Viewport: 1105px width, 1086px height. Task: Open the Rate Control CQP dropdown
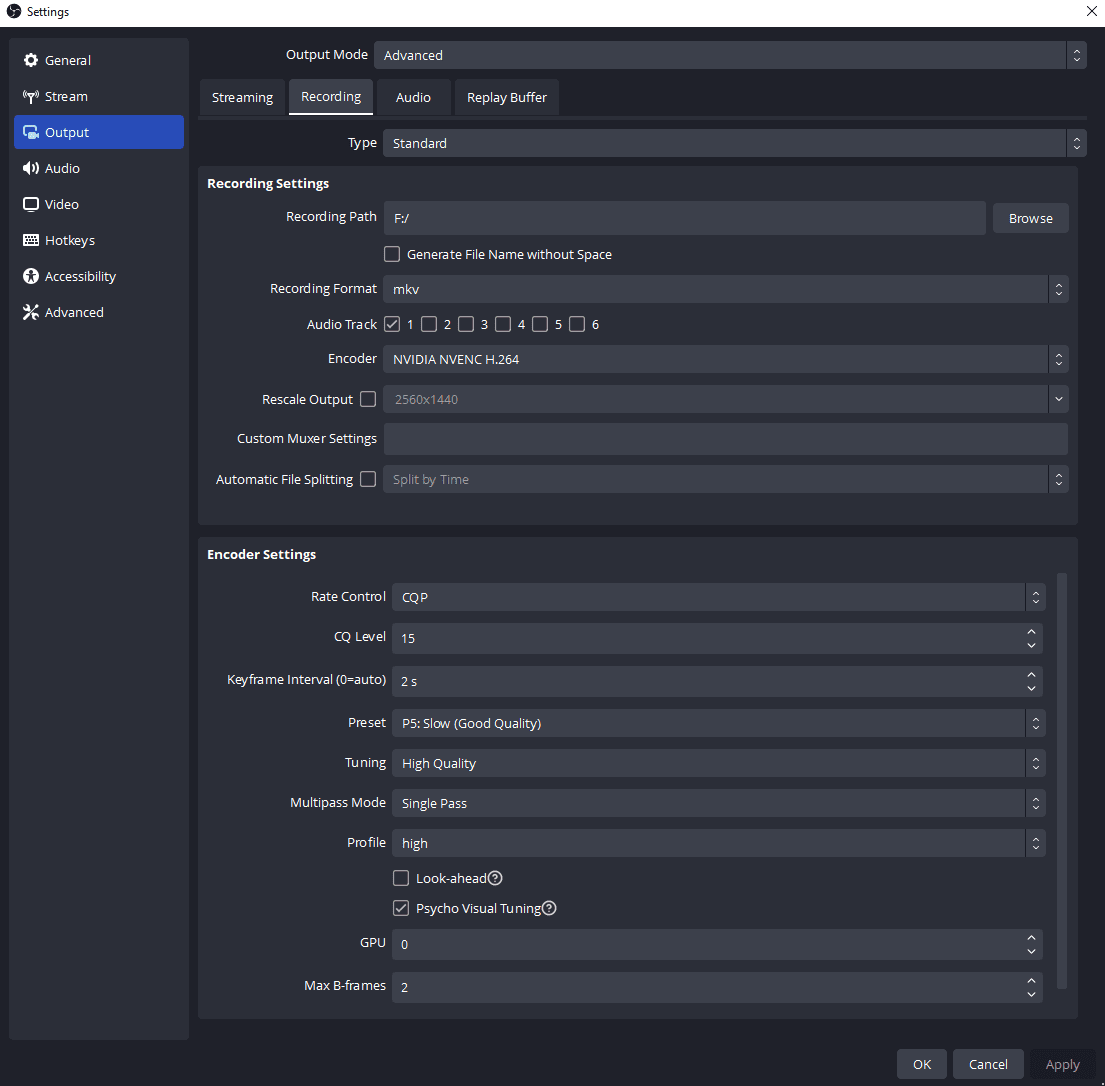coord(719,597)
